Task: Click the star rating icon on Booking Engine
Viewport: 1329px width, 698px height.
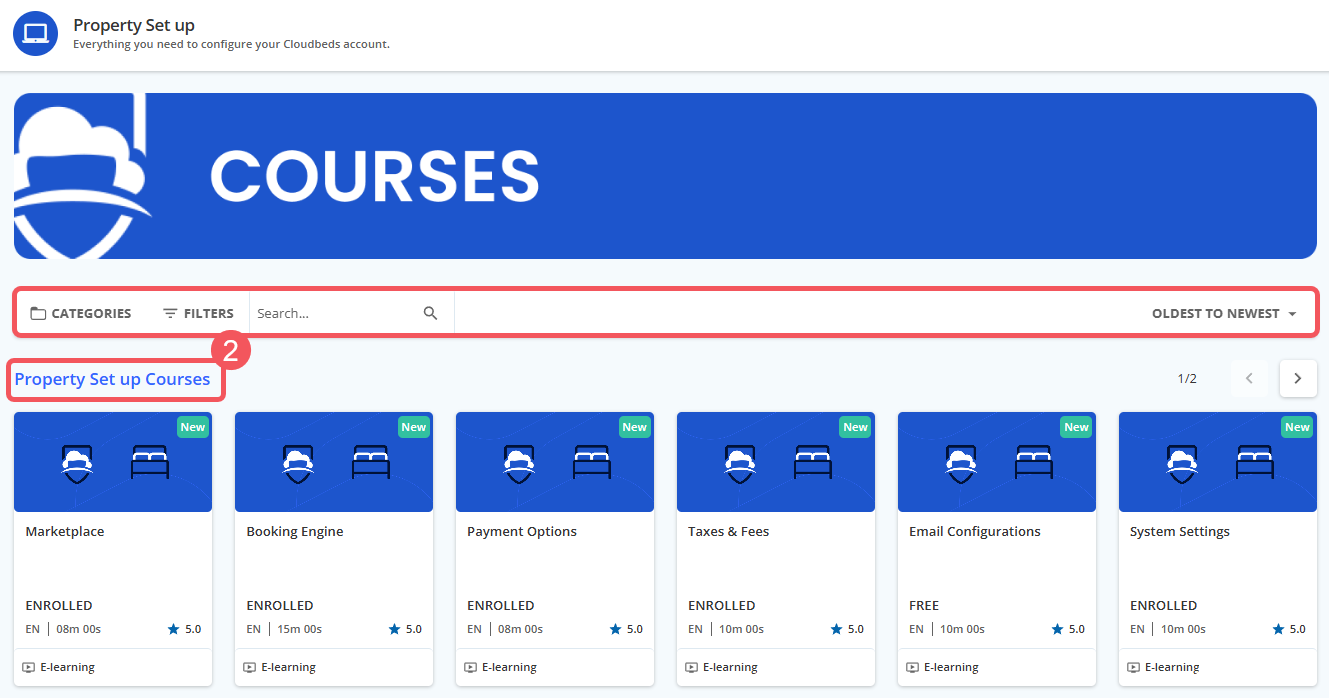Action: pyautogui.click(x=395, y=629)
